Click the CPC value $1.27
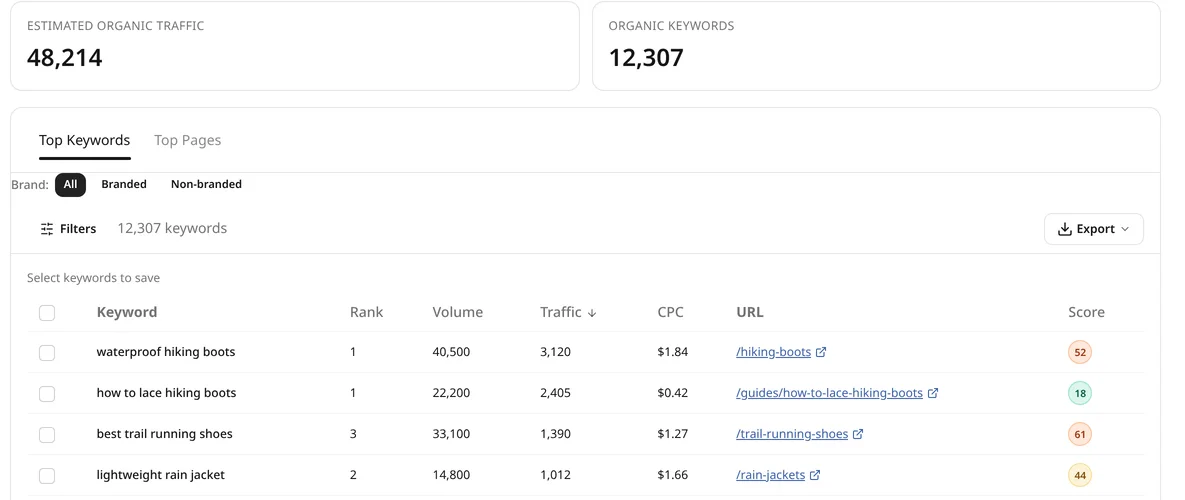 coord(673,434)
